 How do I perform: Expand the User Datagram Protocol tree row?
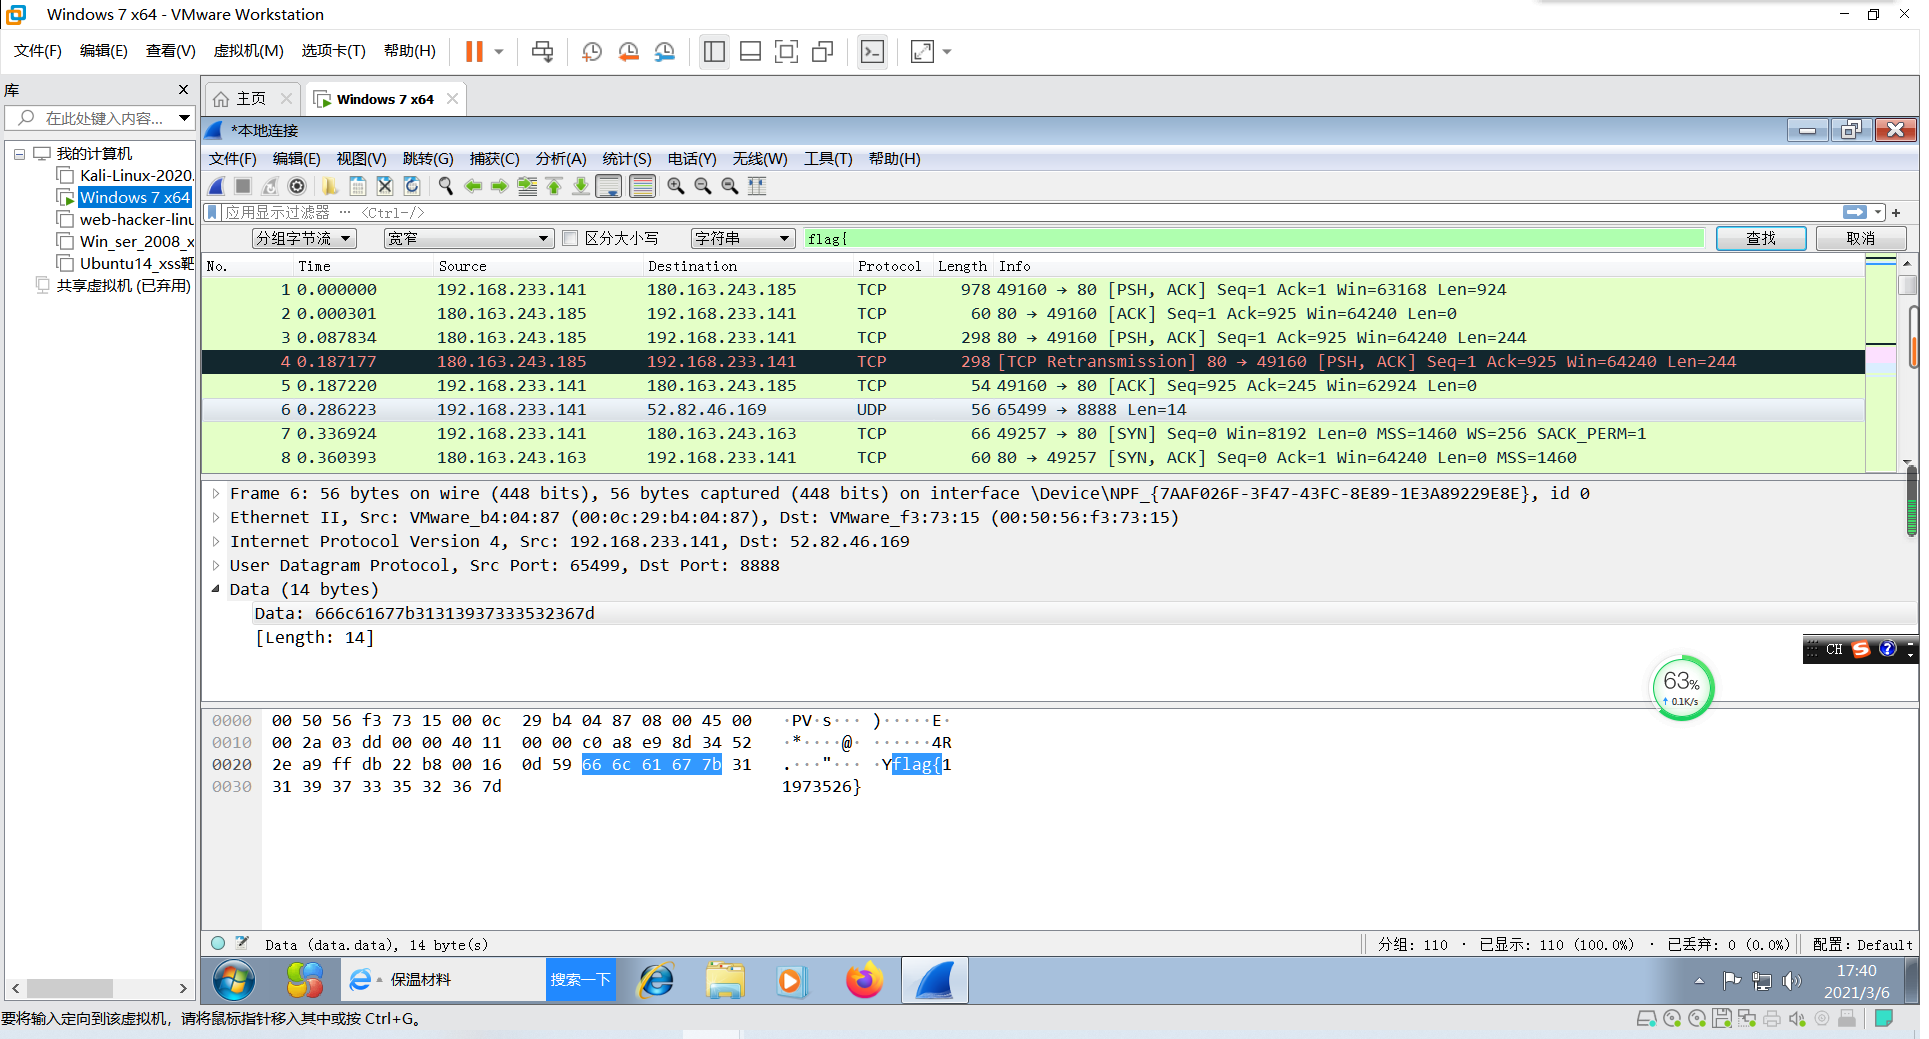click(x=216, y=565)
